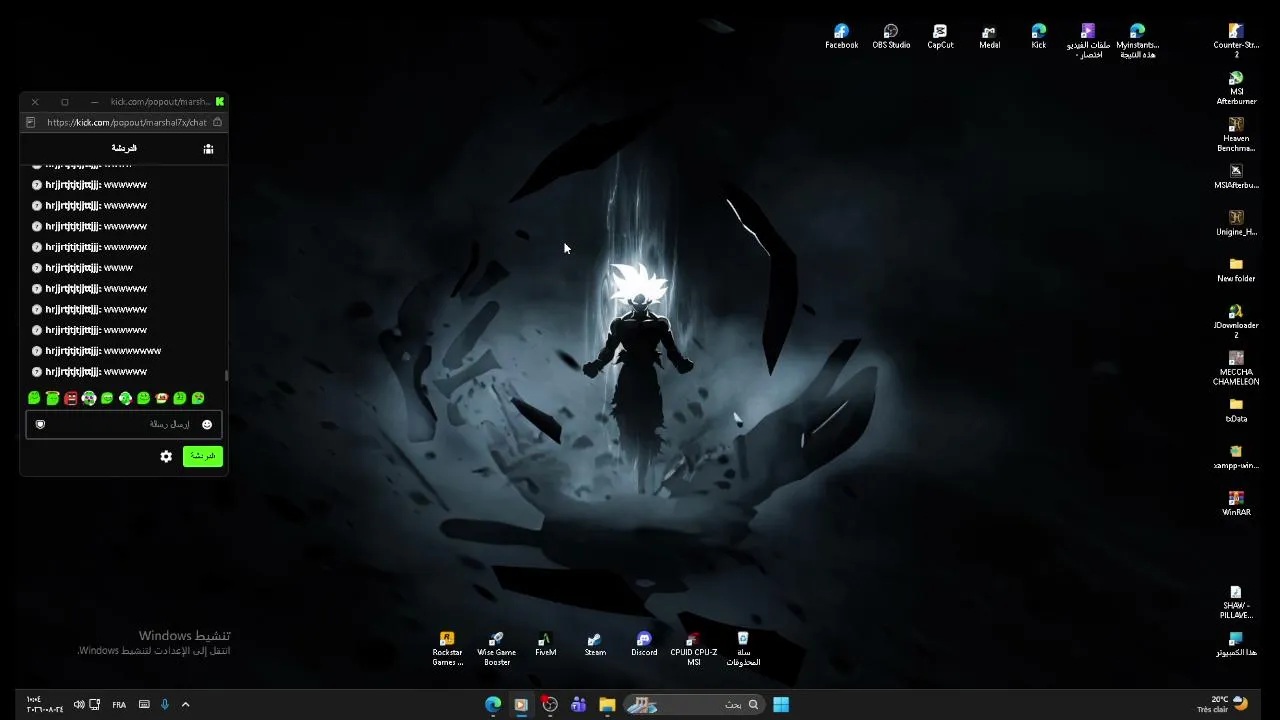
Task: Select the xampp-win installer icon
Action: click(1236, 458)
